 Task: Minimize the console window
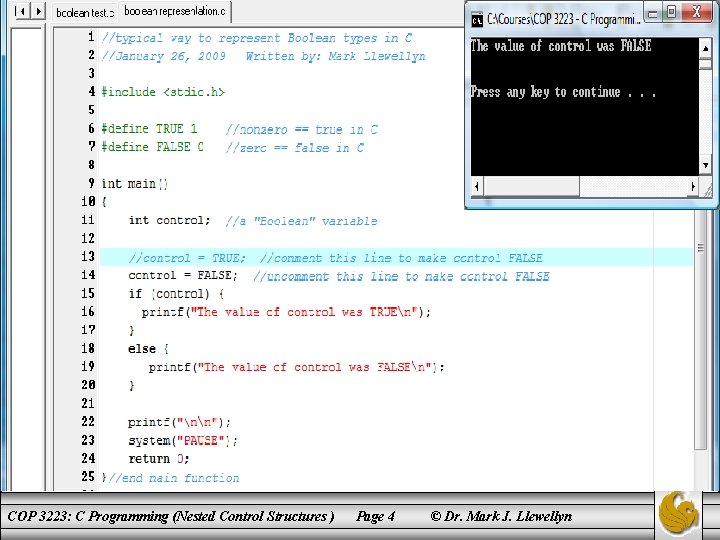[653, 12]
